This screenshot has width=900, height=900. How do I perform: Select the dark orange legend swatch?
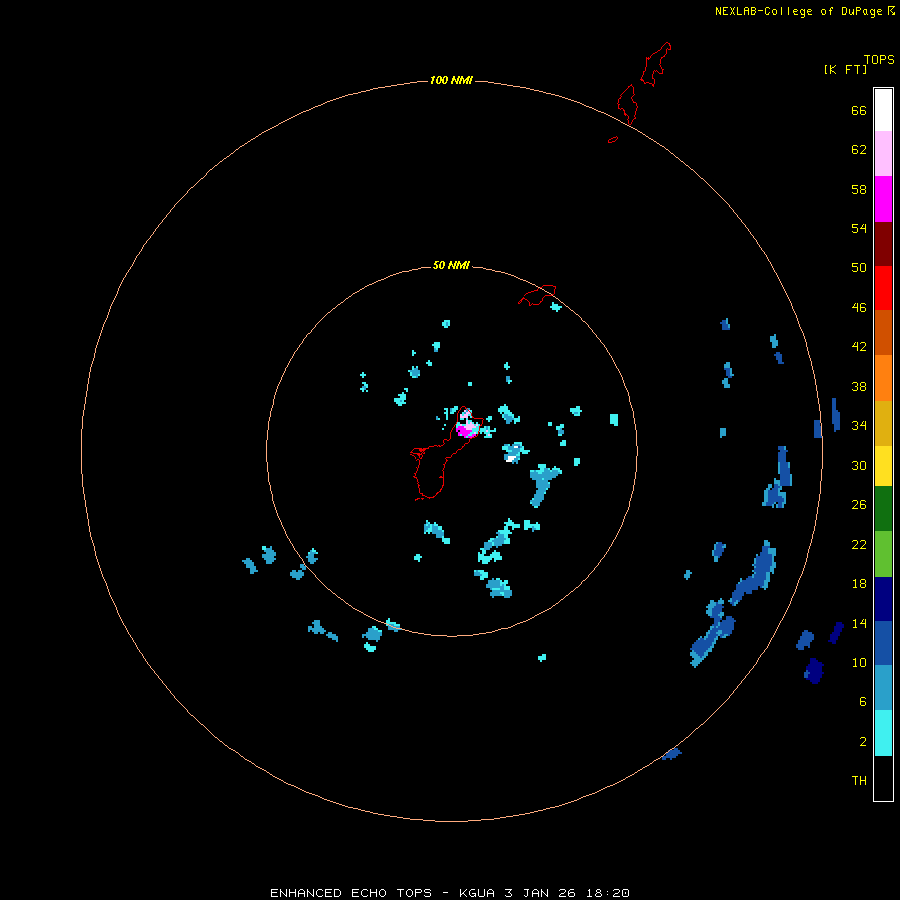click(883, 333)
